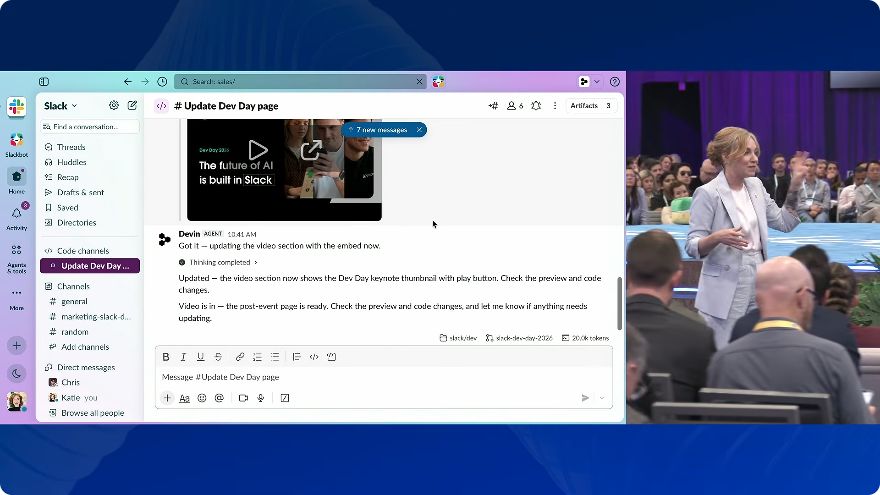The width and height of the screenshot is (880, 495).
Task: Open send options dropdown arrow
Action: (602, 398)
